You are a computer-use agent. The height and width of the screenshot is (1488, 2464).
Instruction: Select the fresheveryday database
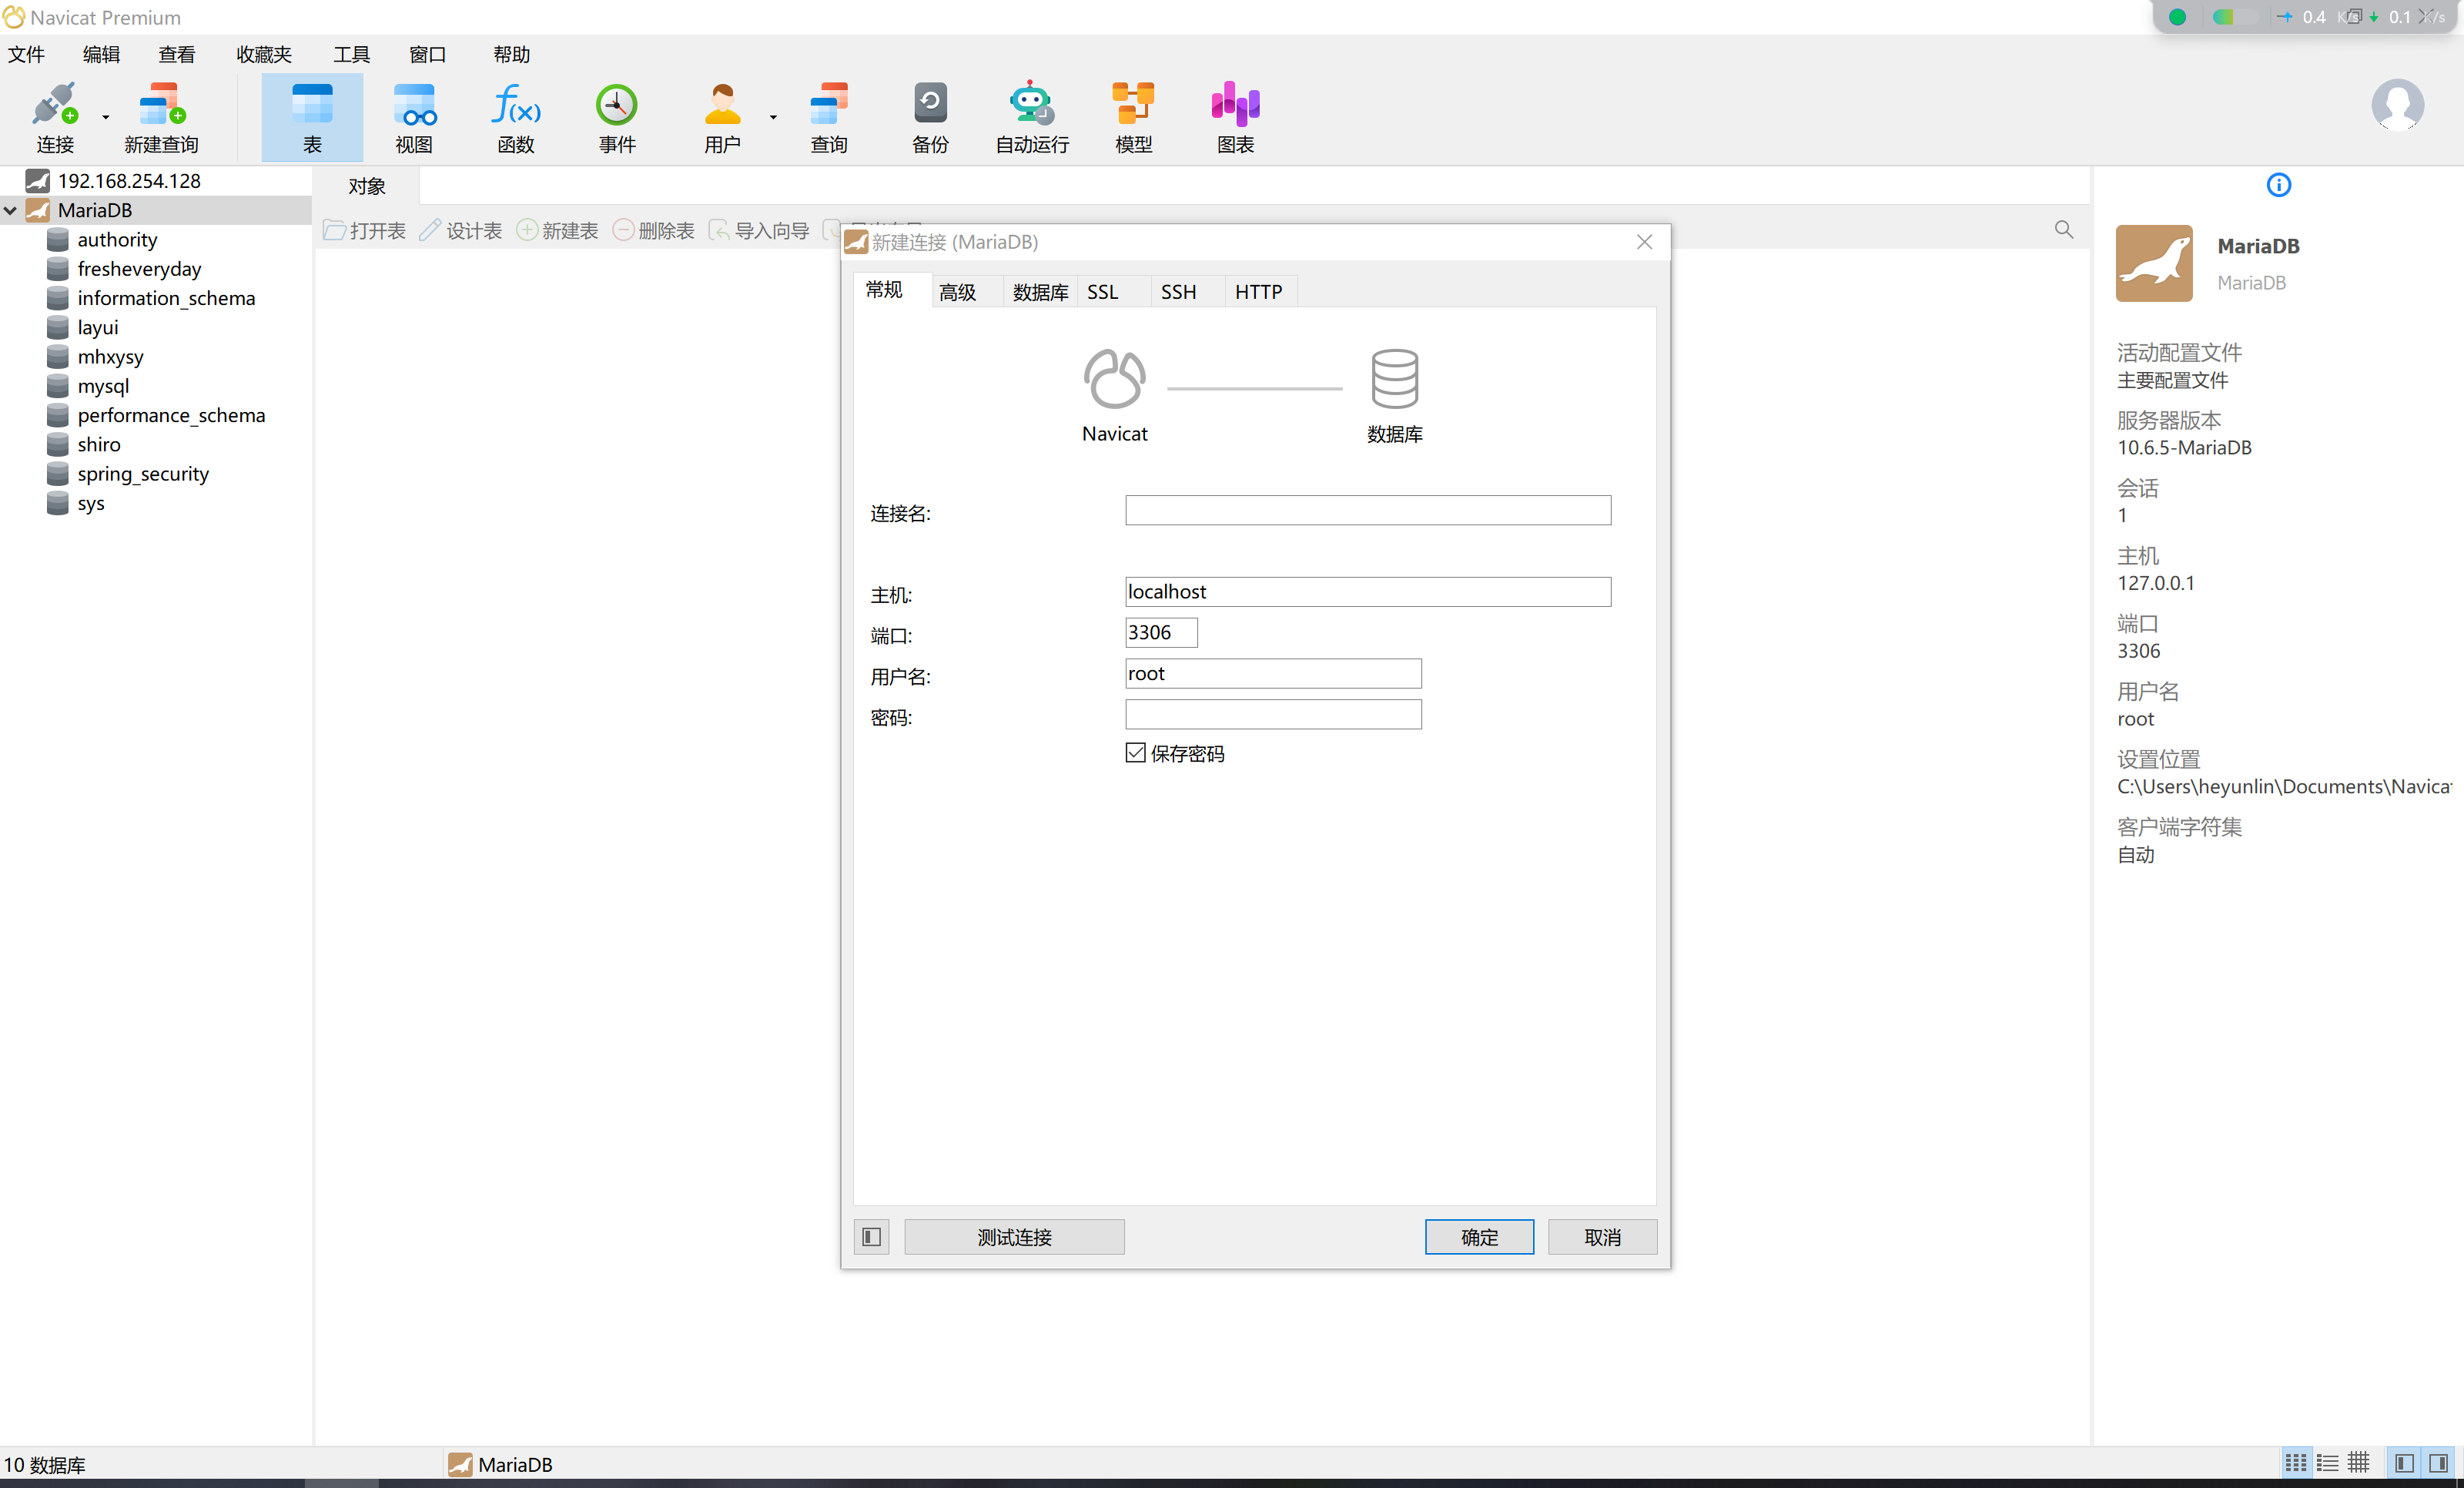139,269
